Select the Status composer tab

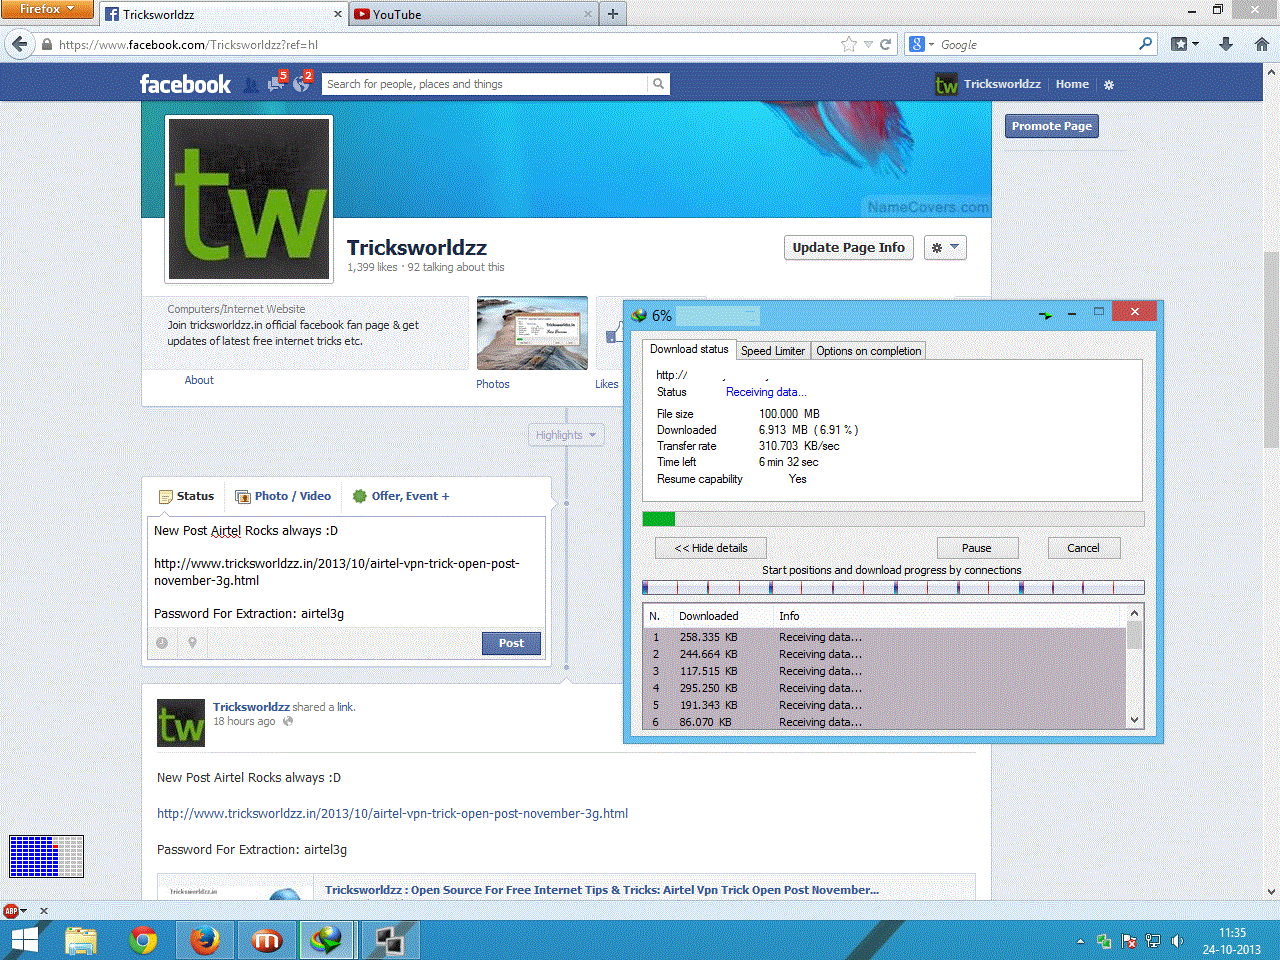click(186, 496)
